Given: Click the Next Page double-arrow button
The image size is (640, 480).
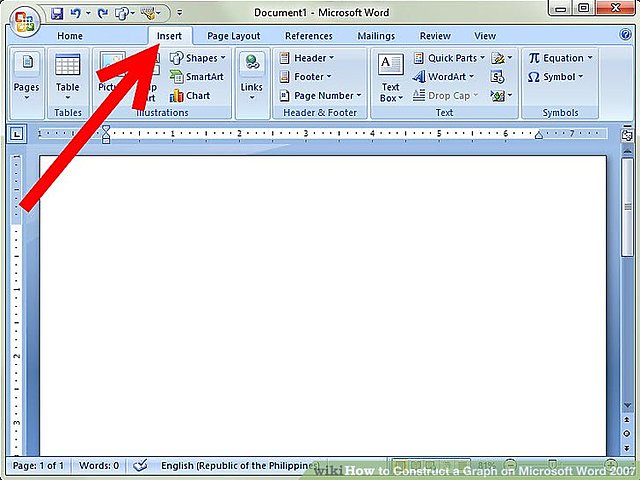Looking at the screenshot, I should (627, 448).
